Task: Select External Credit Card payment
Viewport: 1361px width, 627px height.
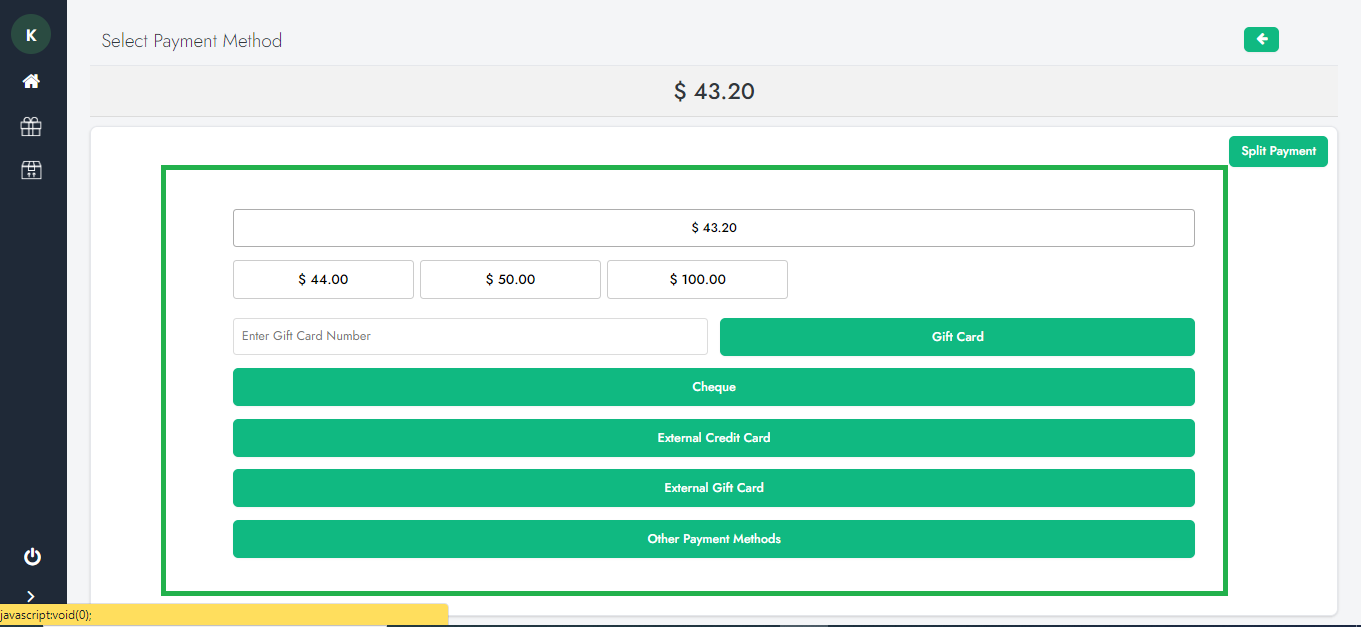Action: [x=713, y=438]
